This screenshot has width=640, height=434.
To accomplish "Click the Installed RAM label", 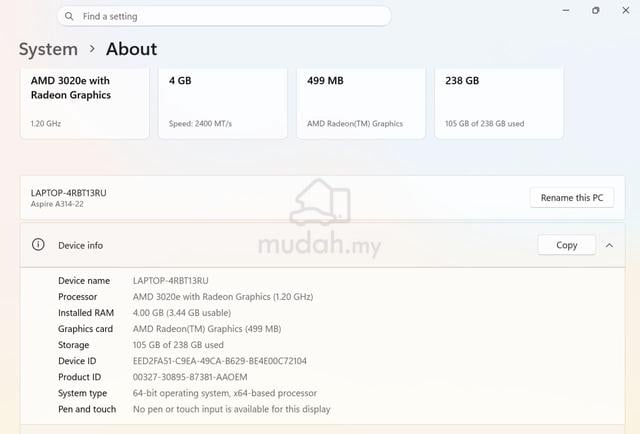I will click(86, 313).
